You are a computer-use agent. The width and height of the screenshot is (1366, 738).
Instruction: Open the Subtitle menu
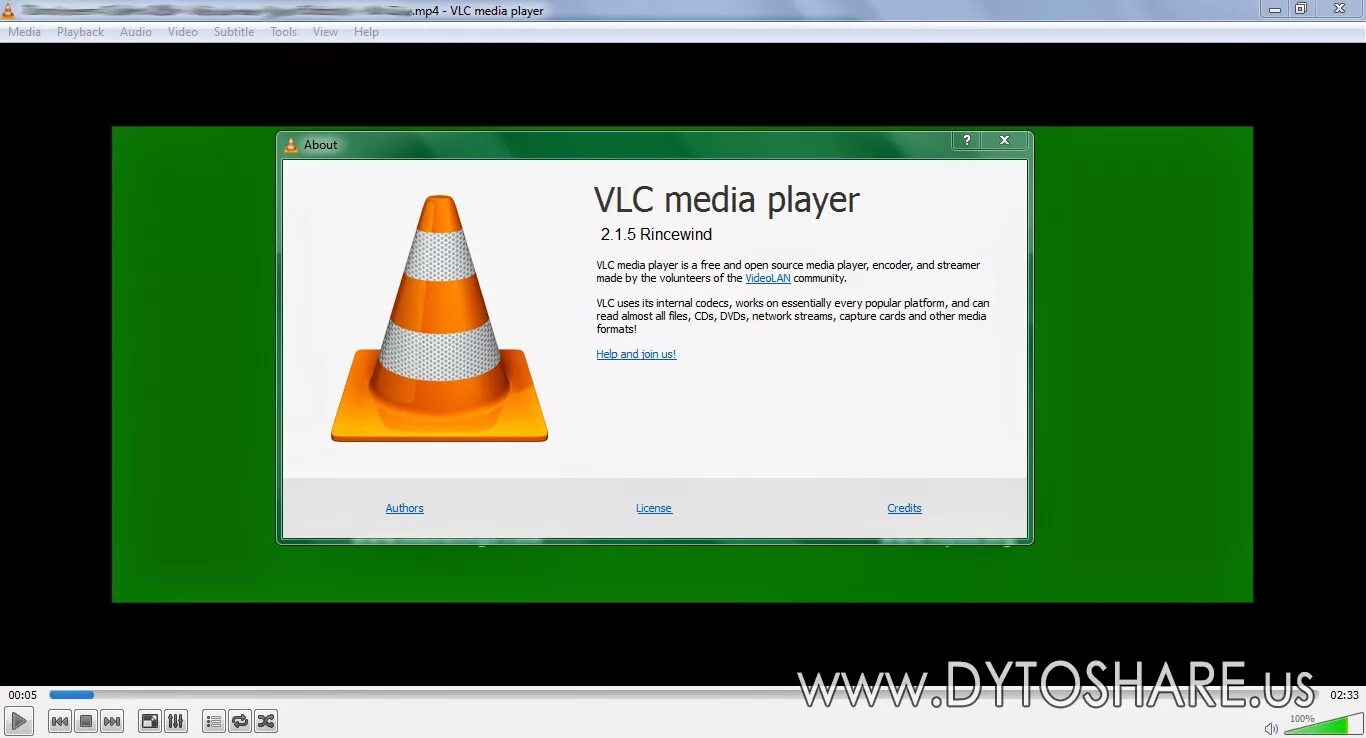(x=234, y=32)
